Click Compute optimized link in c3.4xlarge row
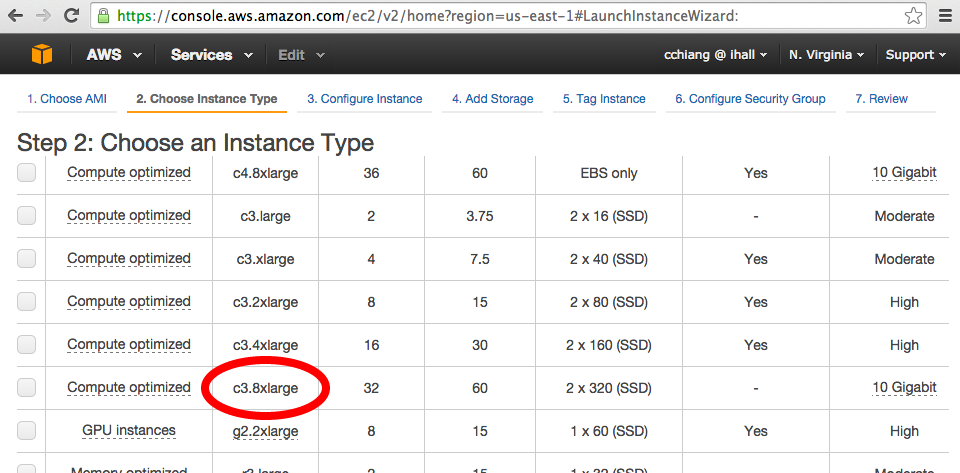 click(x=129, y=345)
